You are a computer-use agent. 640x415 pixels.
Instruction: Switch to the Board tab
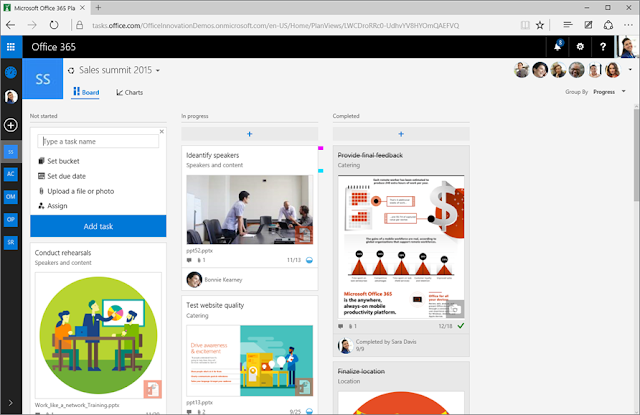[x=86, y=92]
